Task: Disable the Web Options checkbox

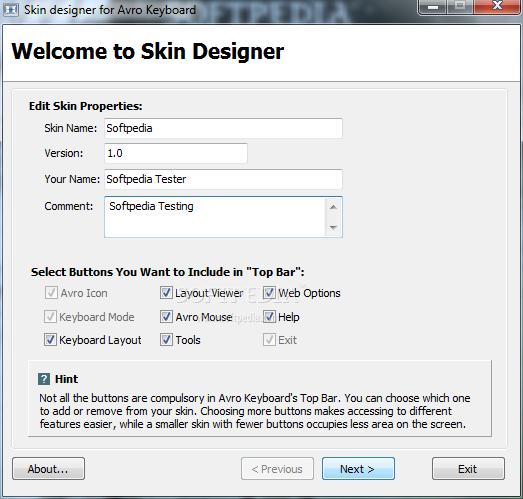Action: click(269, 293)
